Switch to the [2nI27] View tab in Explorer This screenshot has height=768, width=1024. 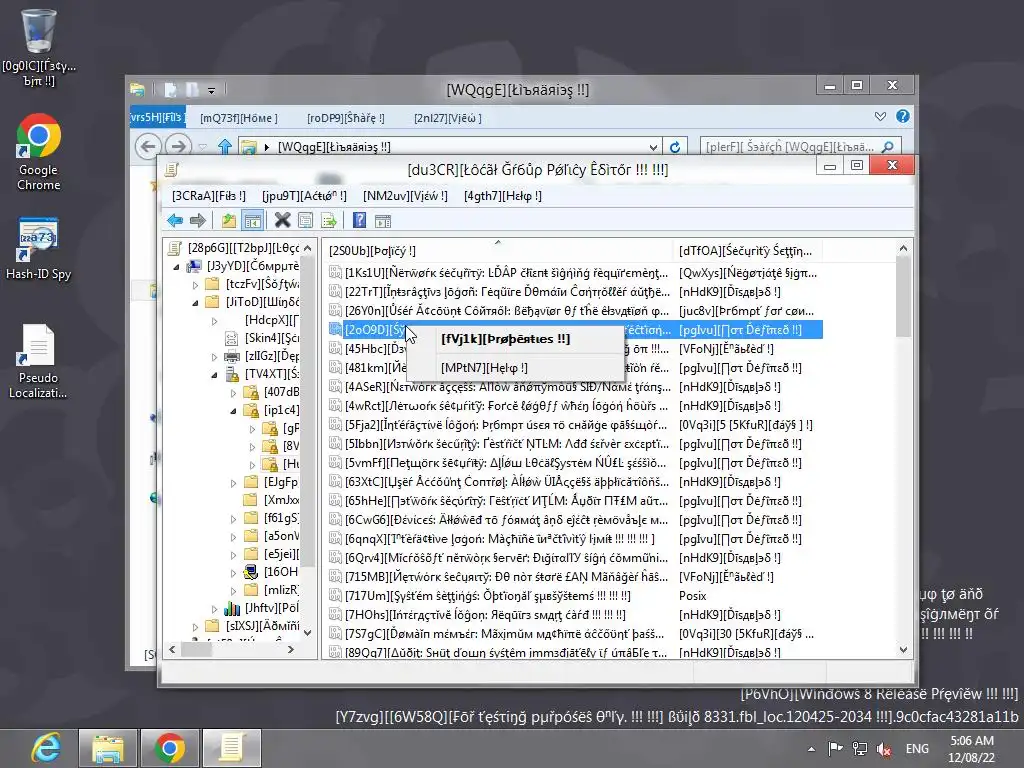[x=448, y=118]
